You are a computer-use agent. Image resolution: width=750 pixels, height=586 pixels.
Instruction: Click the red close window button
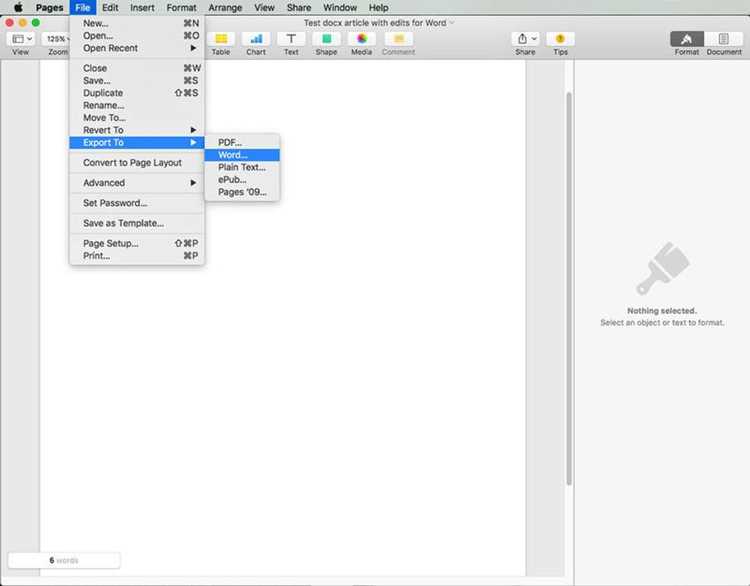coord(9,22)
